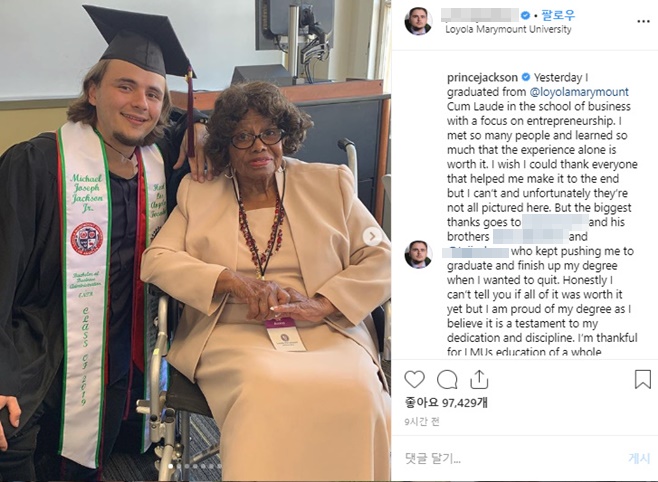Follow the account via 팔로우
658x482 pixels.
(x=554, y=15)
